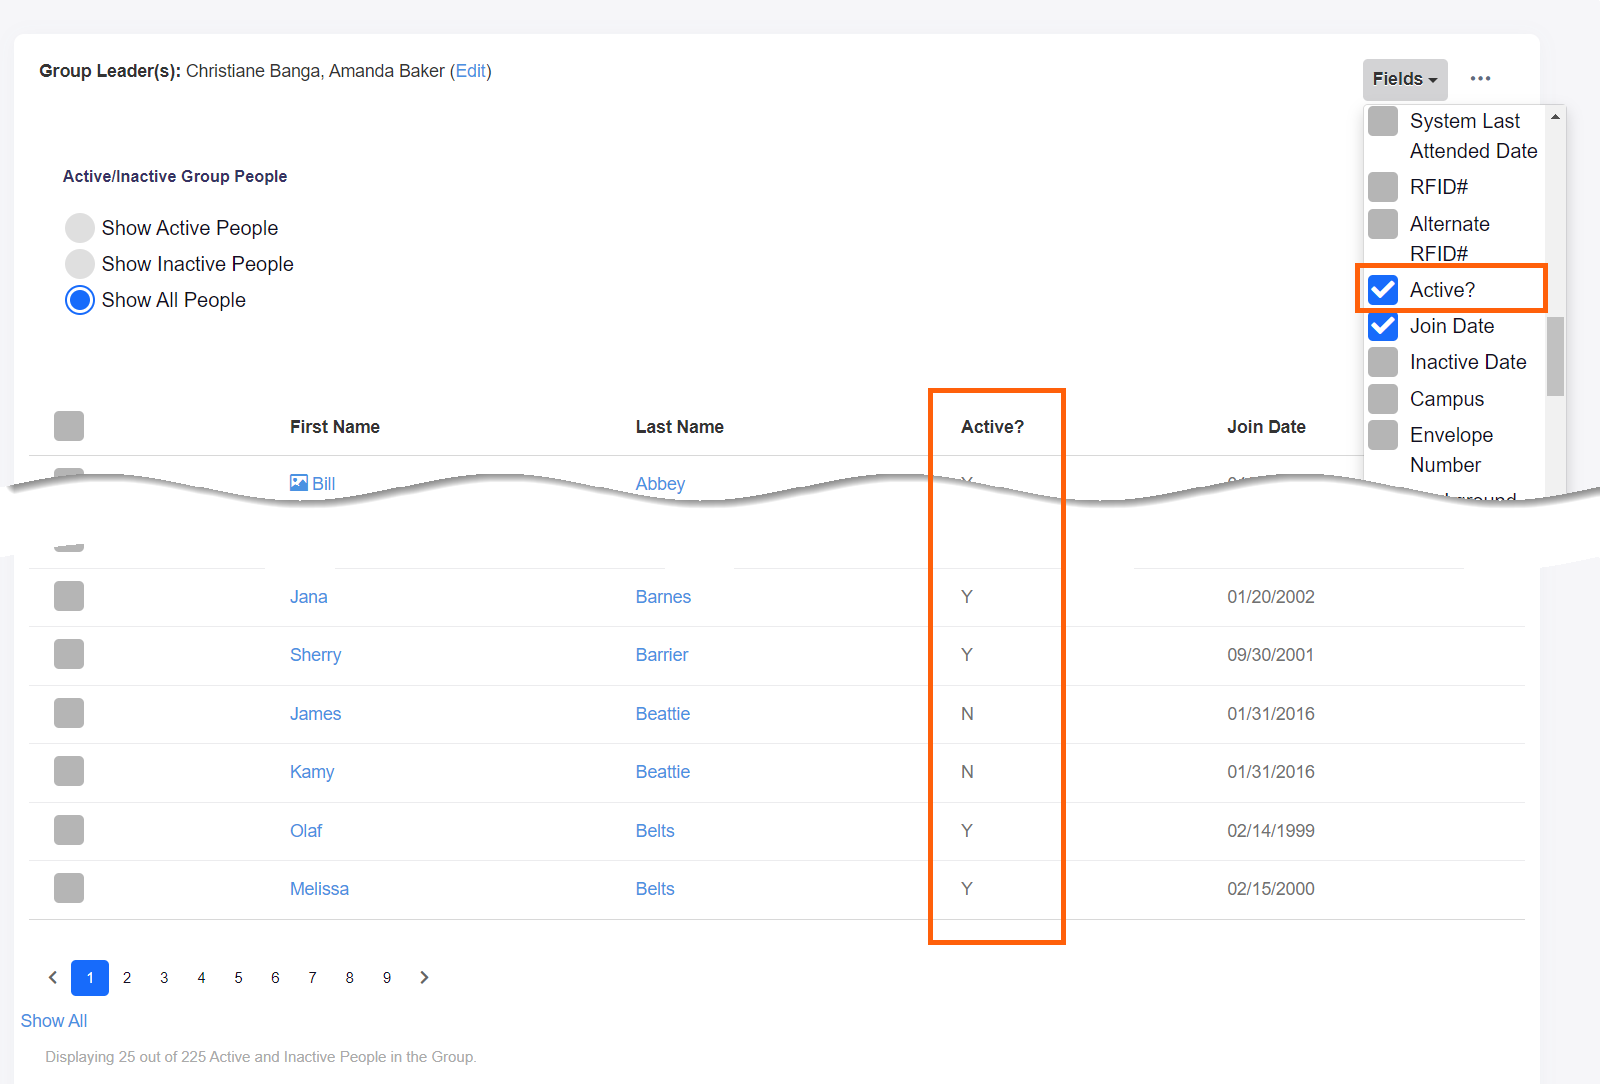Enable the Campus field in dropdown
The image size is (1600, 1084).
(x=1383, y=399)
